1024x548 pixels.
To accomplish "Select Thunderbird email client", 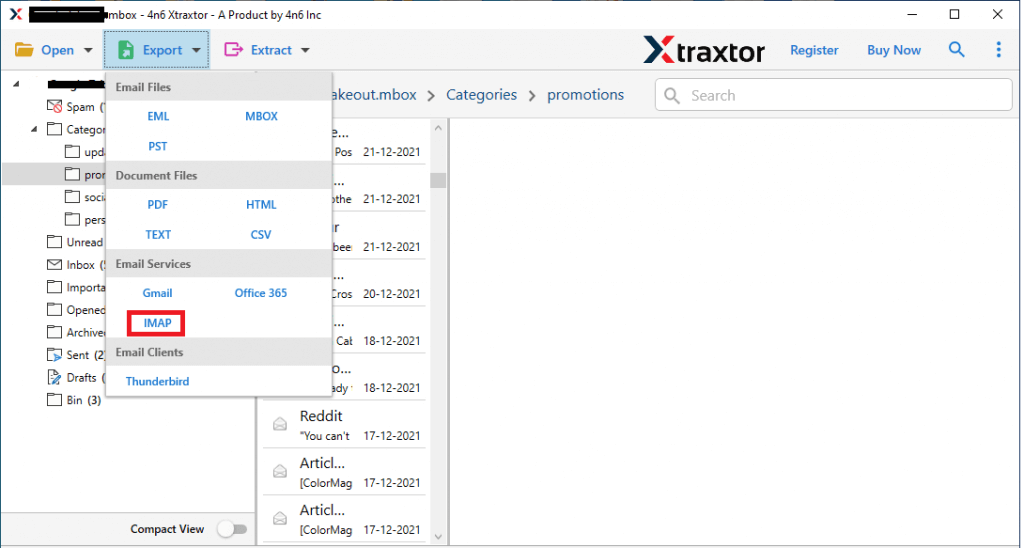I will pyautogui.click(x=157, y=381).
